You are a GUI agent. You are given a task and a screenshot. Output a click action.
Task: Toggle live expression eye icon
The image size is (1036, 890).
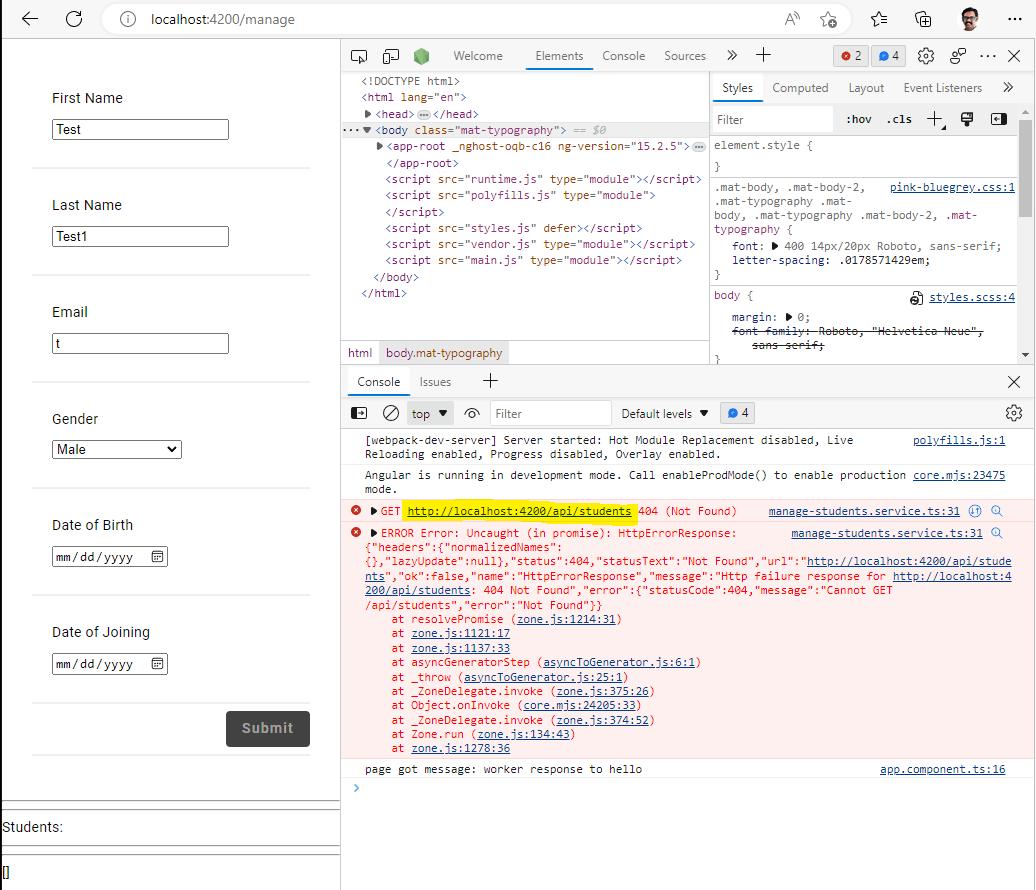pyautogui.click(x=471, y=414)
